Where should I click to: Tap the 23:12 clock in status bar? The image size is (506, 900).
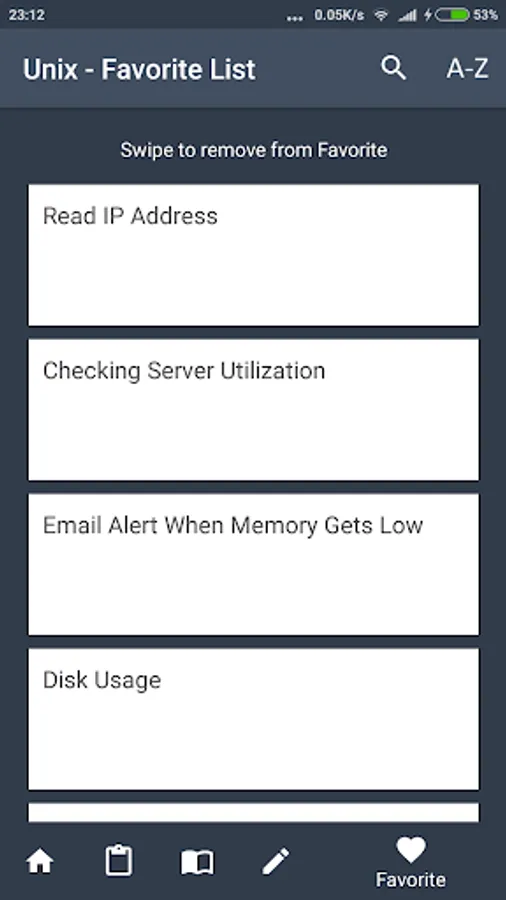coord(26,15)
